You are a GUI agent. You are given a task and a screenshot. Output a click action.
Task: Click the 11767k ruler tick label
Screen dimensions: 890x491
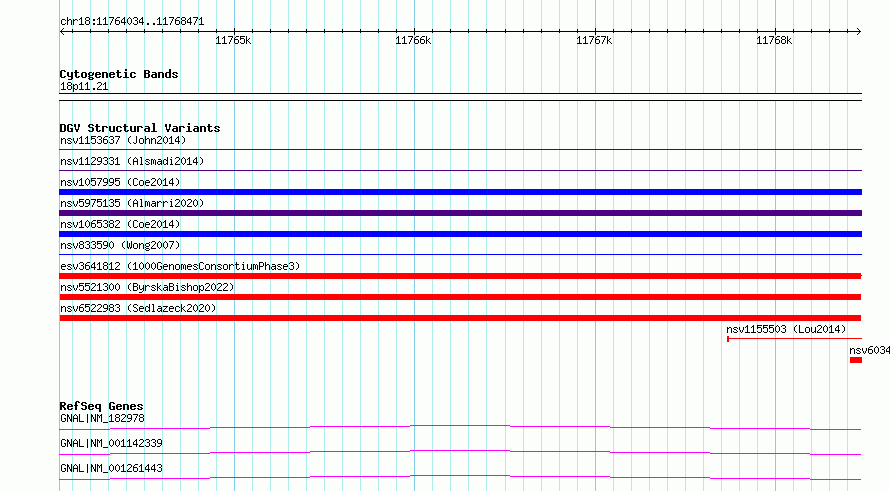594,40
